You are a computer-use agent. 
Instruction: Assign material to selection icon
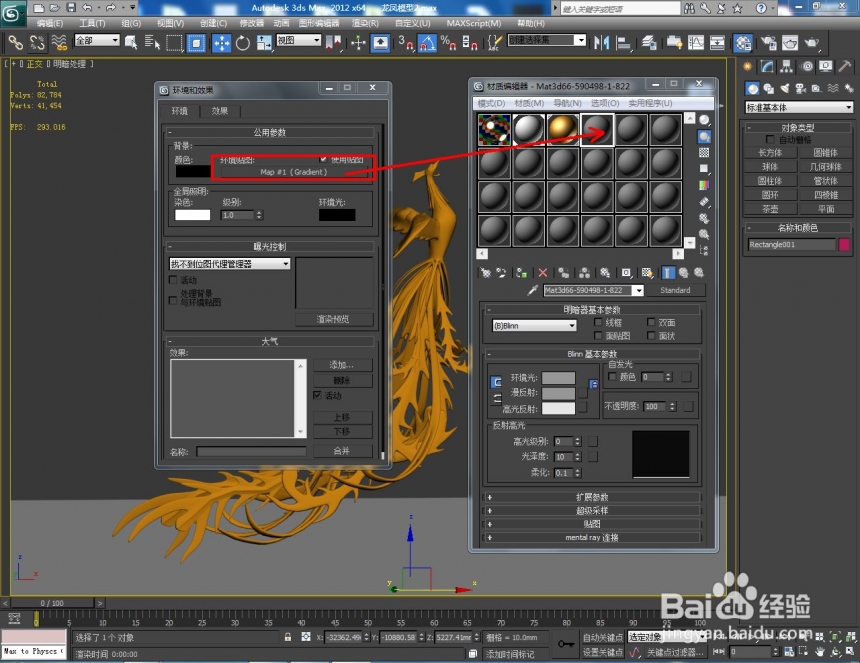[x=521, y=273]
